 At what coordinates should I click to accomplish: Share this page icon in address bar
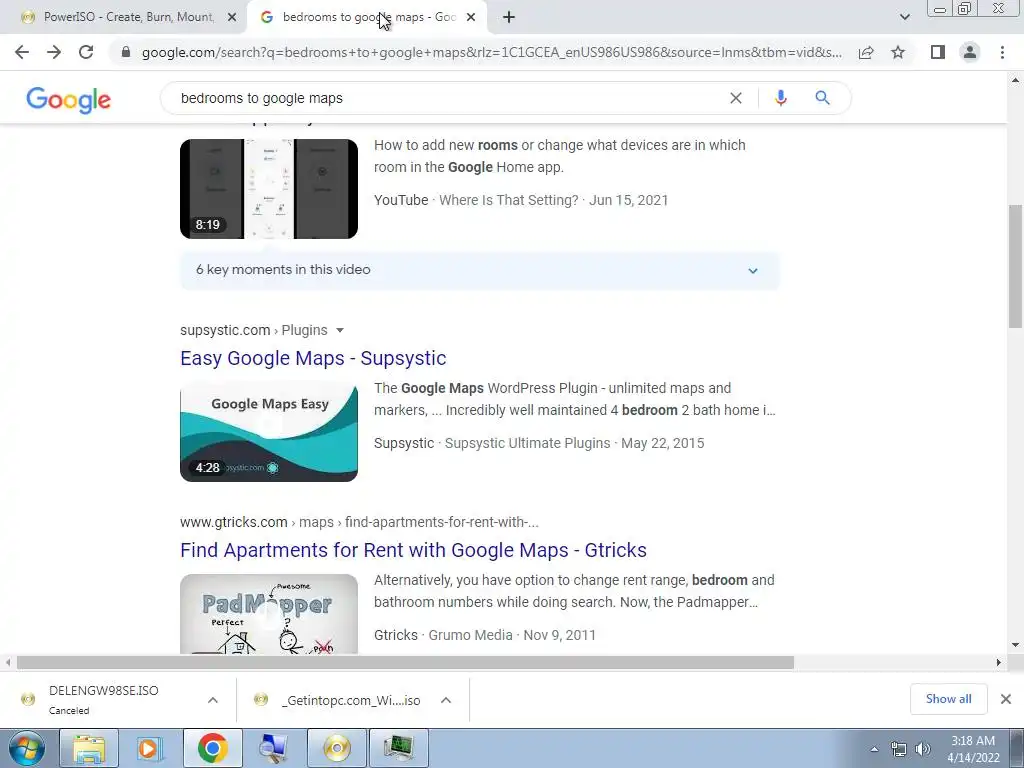pos(866,52)
